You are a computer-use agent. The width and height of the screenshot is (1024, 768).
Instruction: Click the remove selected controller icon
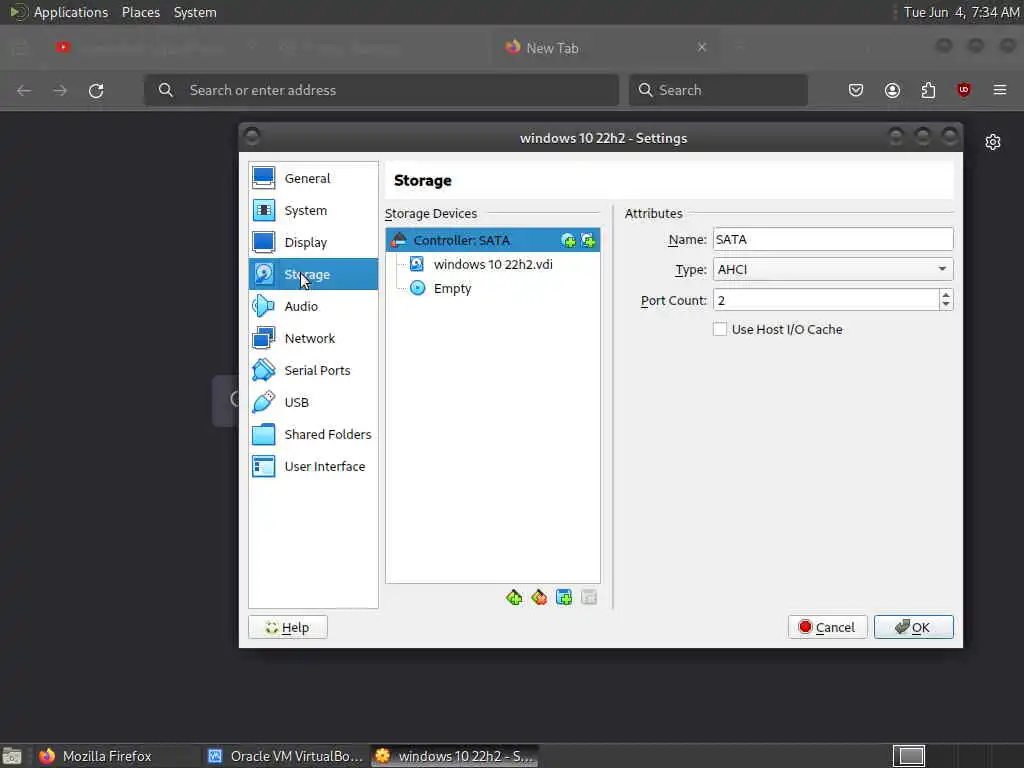click(x=539, y=597)
